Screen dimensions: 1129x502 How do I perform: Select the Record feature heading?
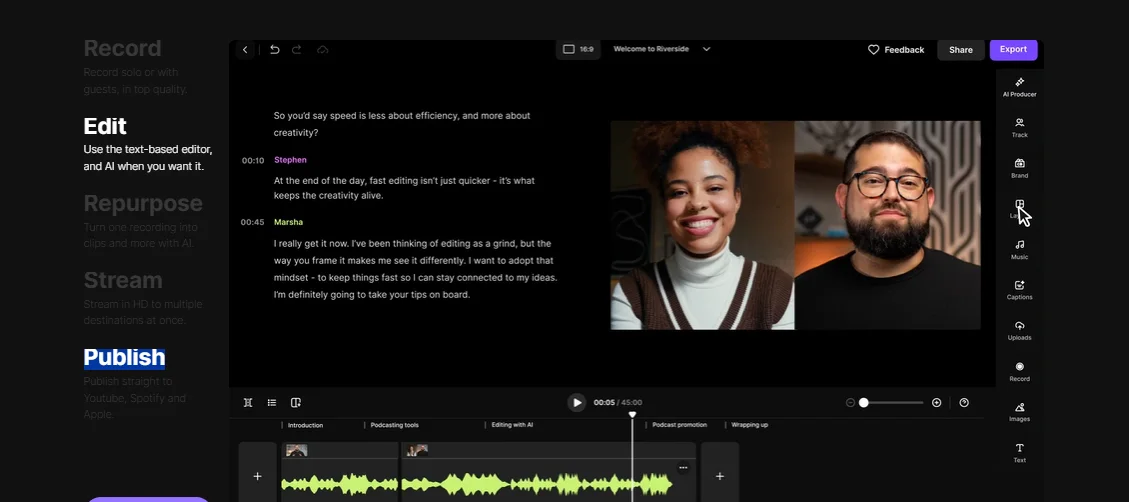point(122,48)
